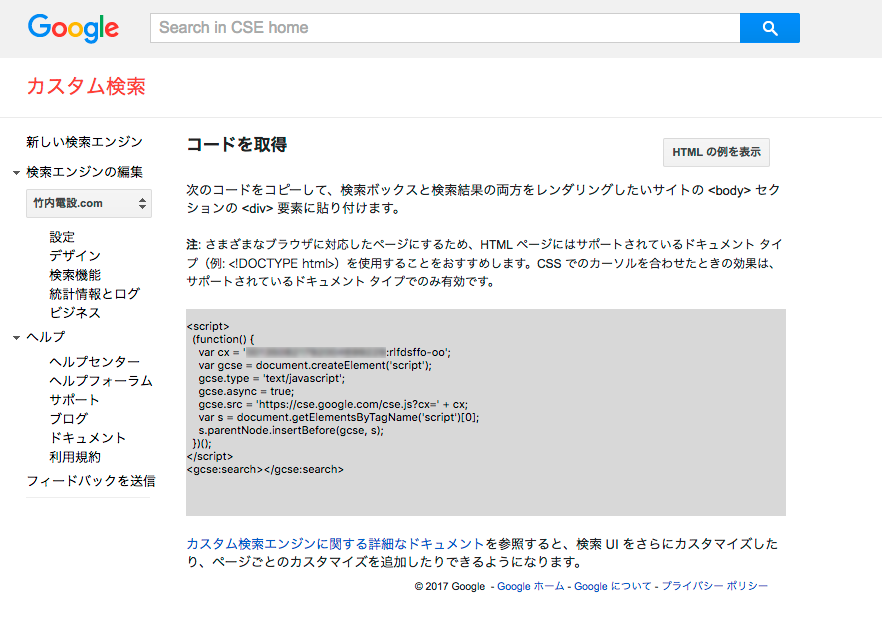Viewport: 882px width, 624px height.
Task: Go to デザイン in the sidebar
Action: point(75,256)
